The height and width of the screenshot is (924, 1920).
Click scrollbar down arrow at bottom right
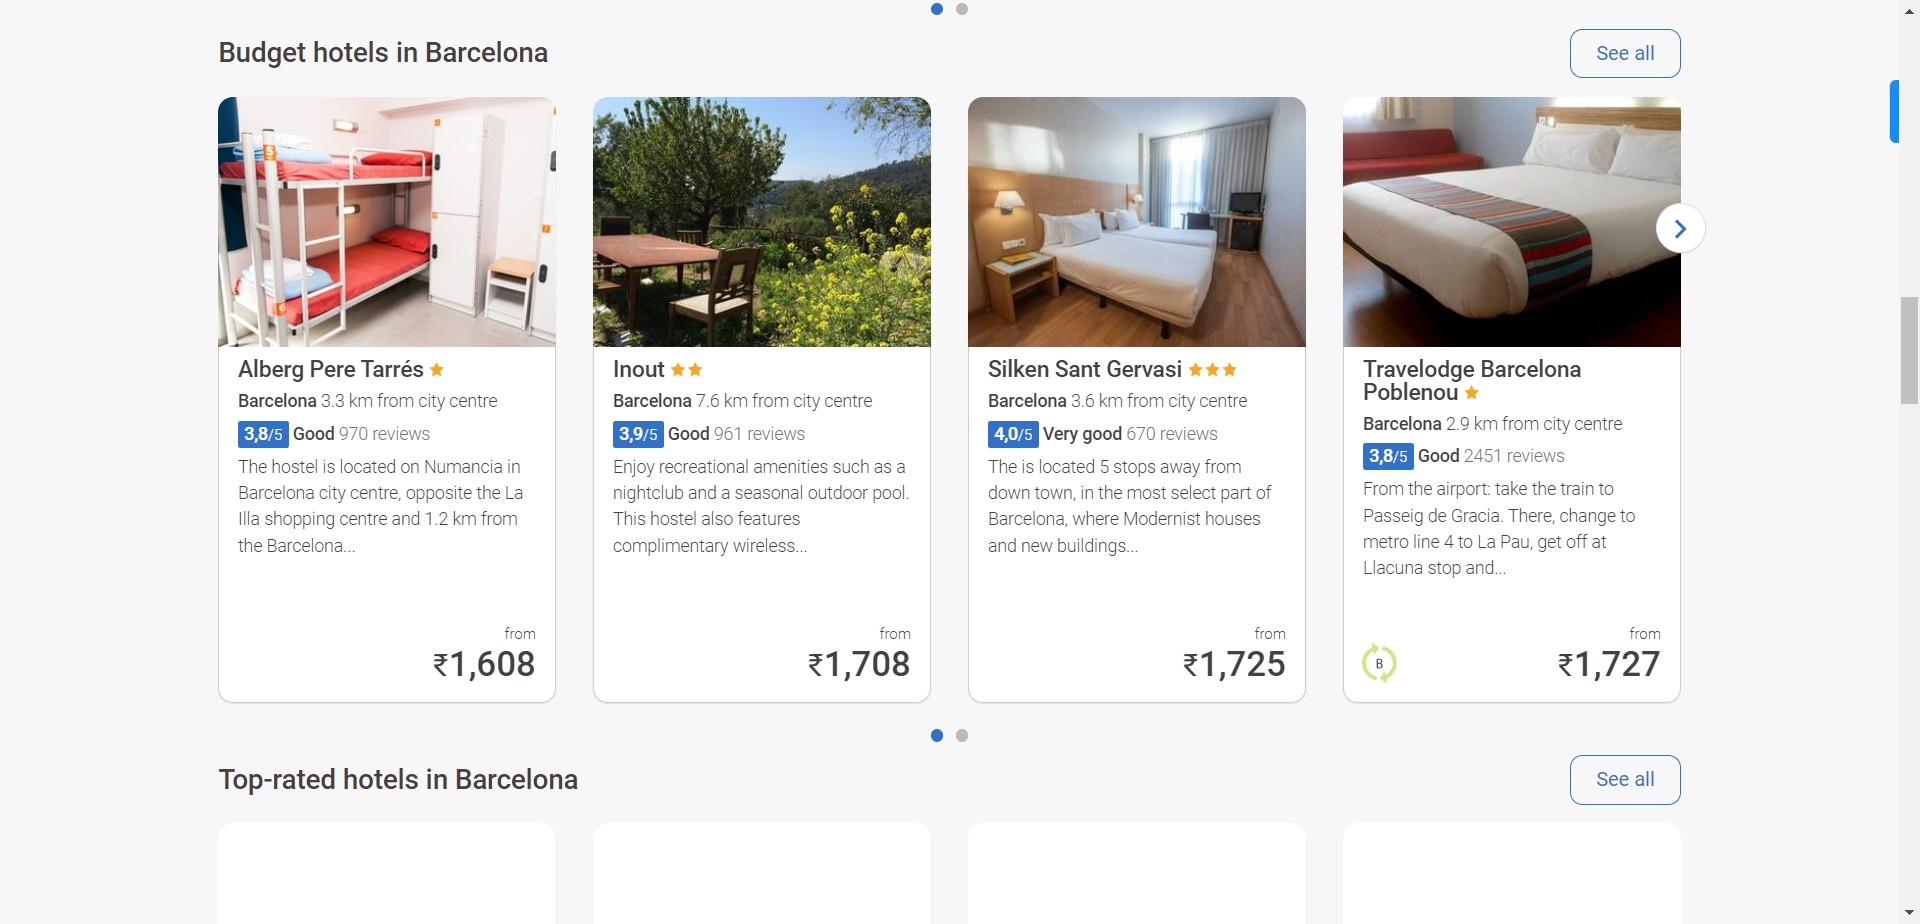pos(1910,914)
